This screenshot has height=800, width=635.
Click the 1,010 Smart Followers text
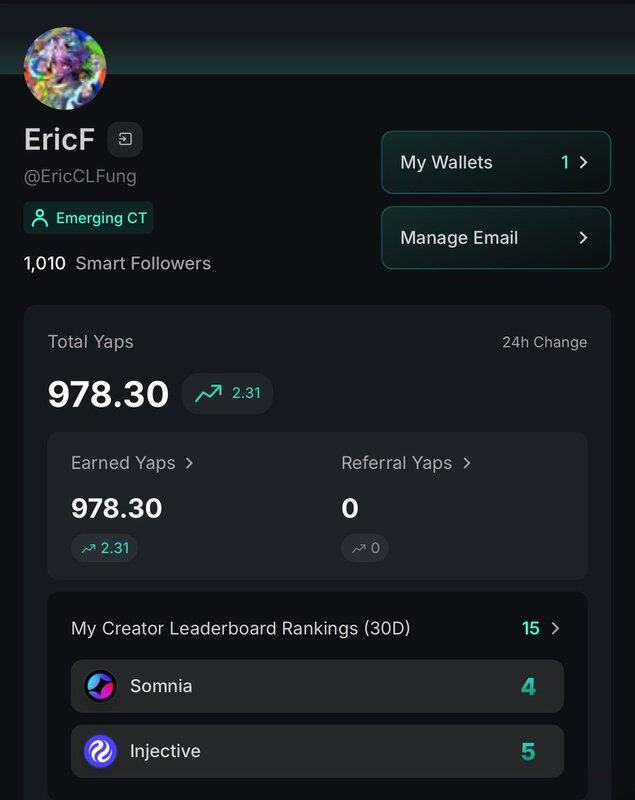[117, 264]
